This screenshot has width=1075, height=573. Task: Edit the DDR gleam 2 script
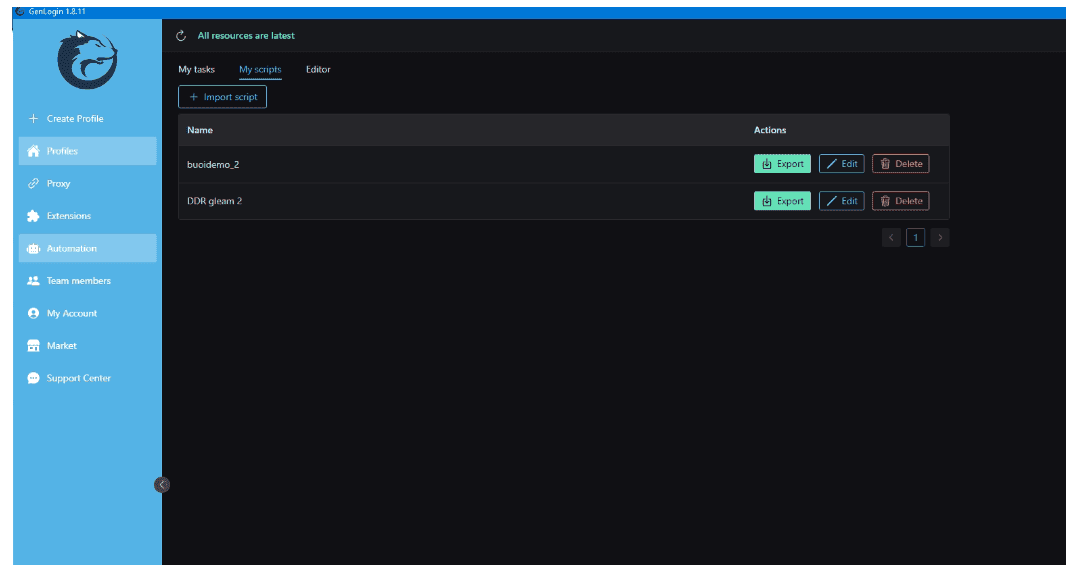(x=841, y=201)
